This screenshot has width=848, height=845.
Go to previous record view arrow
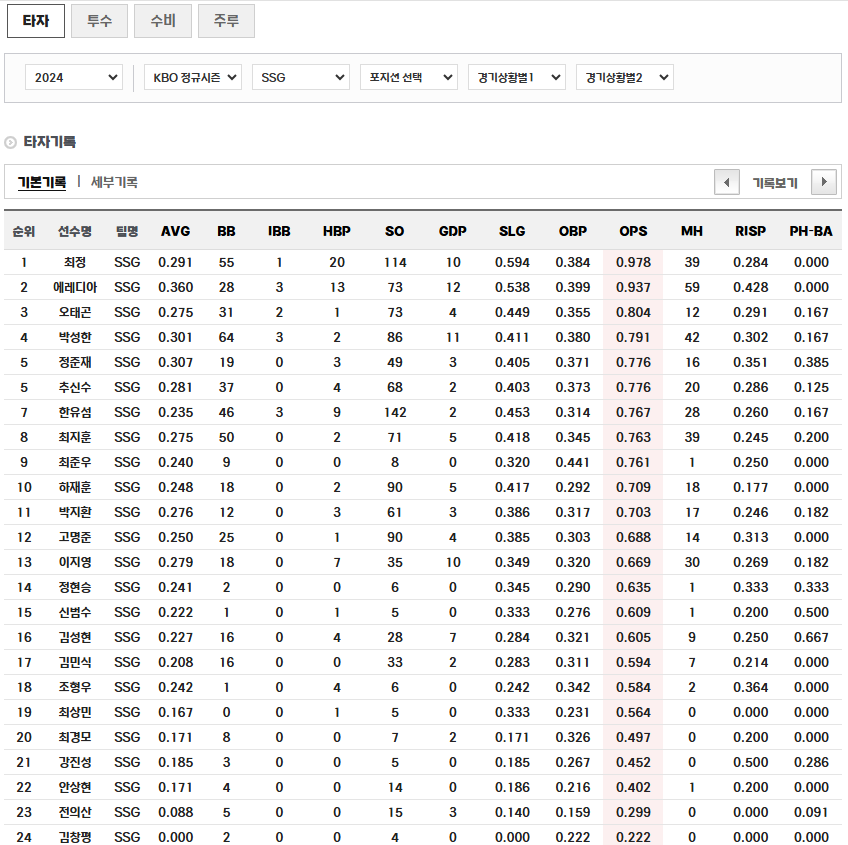click(x=726, y=182)
